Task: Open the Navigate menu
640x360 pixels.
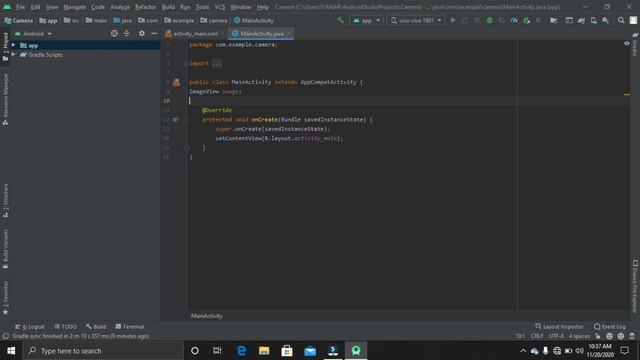Action: coord(75,7)
